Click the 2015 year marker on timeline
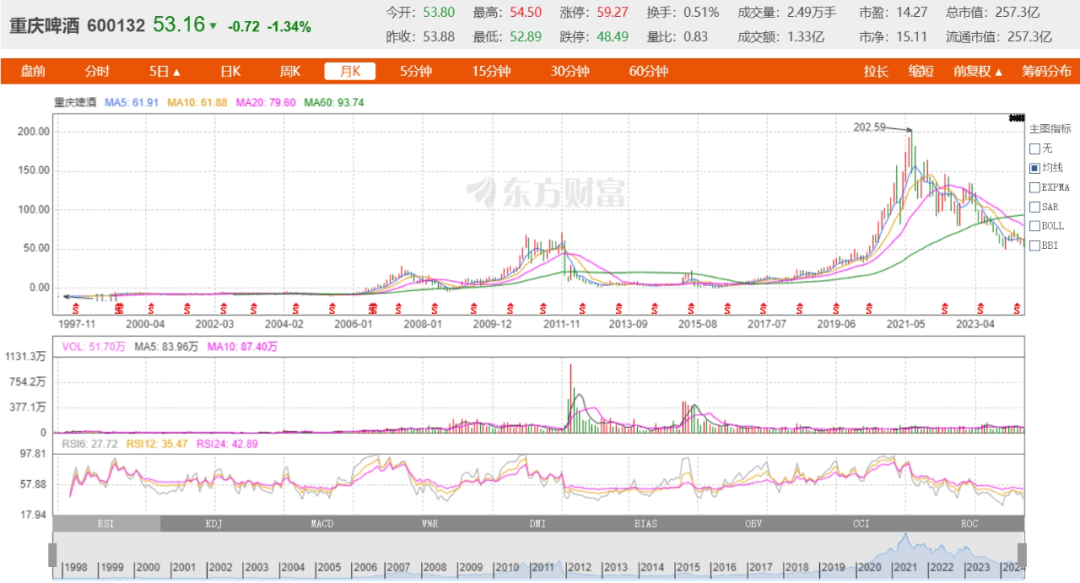1080x583 pixels. pyautogui.click(x=688, y=567)
